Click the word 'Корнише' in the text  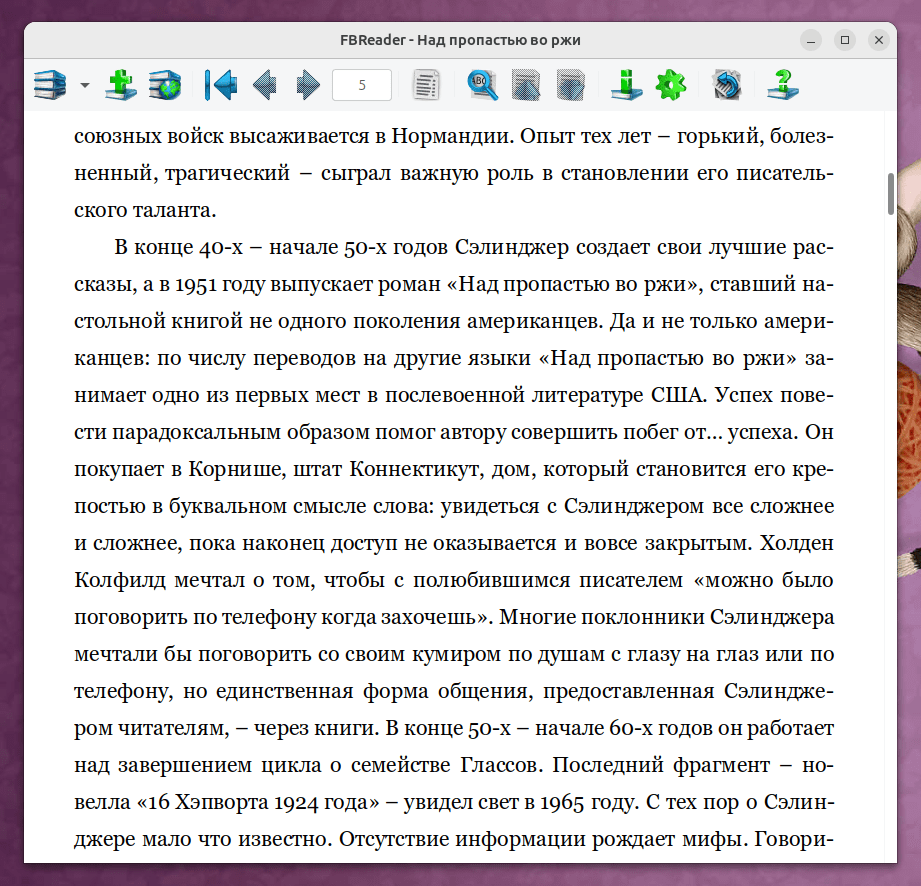(235, 469)
